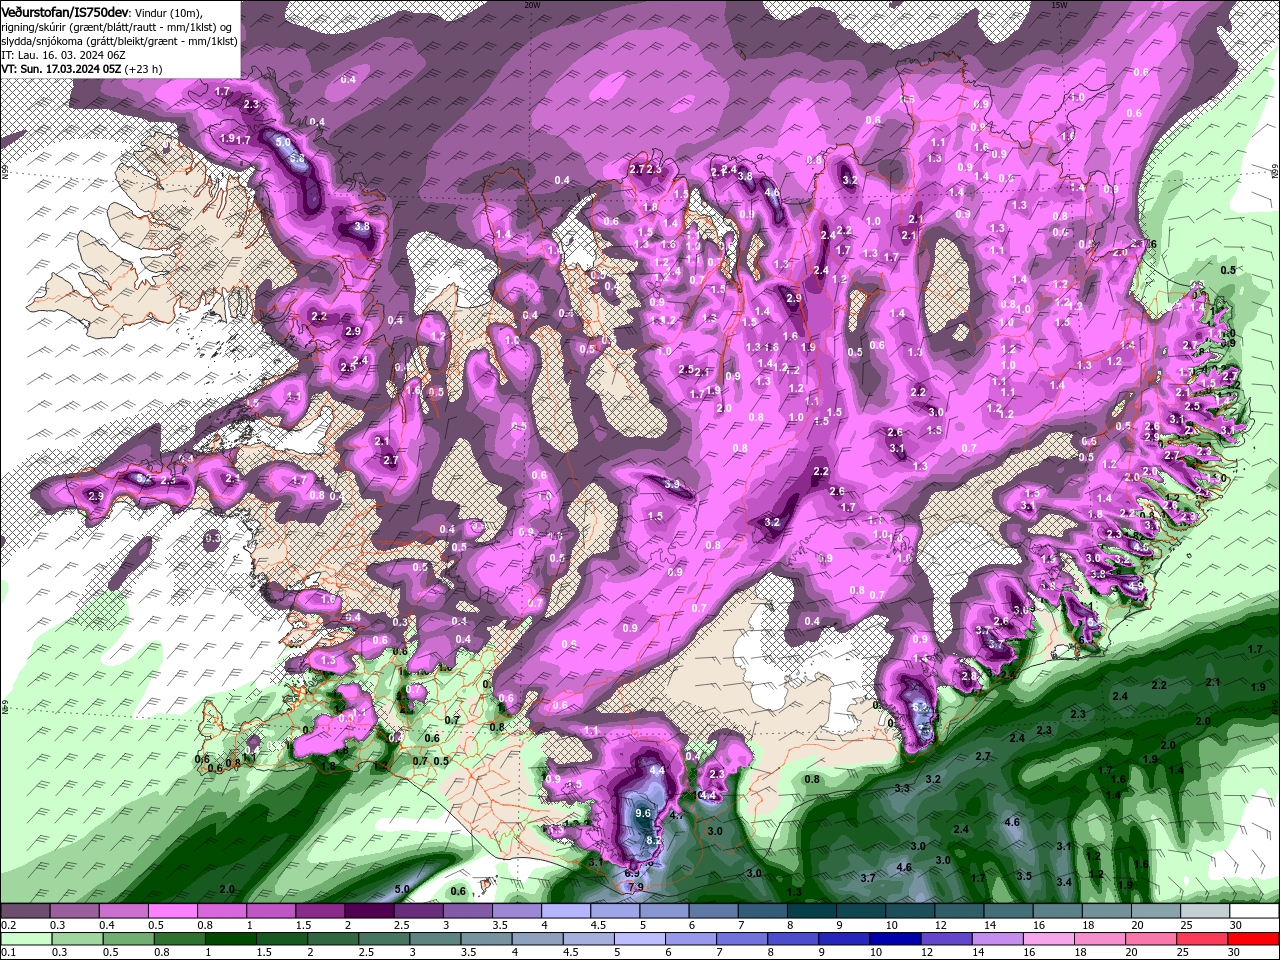Image resolution: width=1280 pixels, height=960 pixels.
Task: Click the 'Veðurstofan/IS750dev' title text
Action: click(x=63, y=11)
